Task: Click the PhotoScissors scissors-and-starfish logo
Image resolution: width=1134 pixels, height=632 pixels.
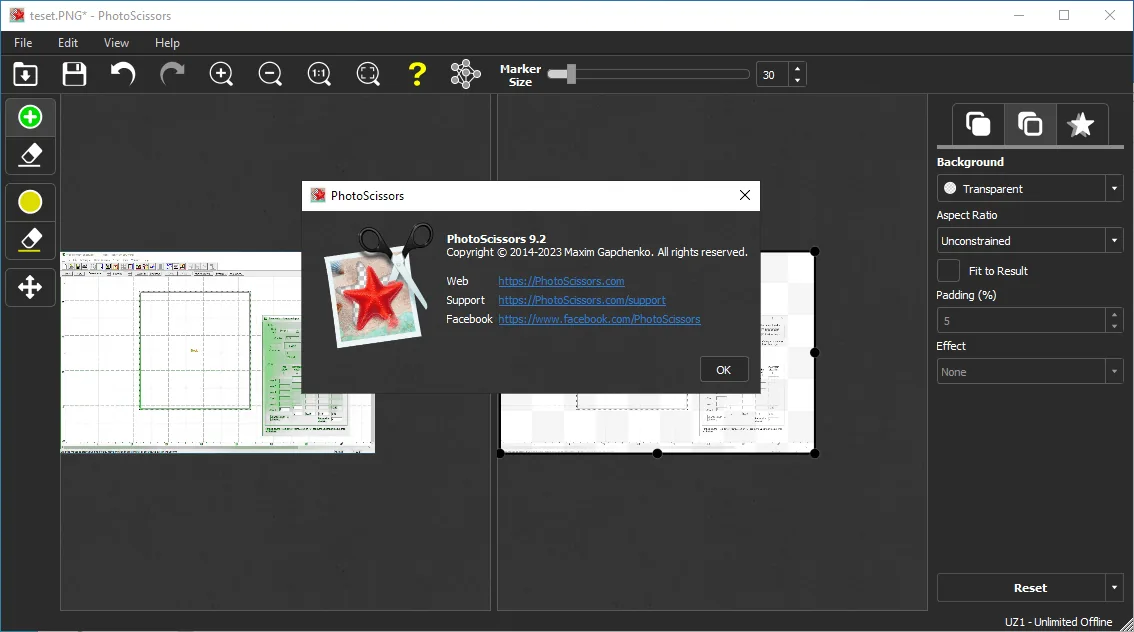Action: (378, 284)
